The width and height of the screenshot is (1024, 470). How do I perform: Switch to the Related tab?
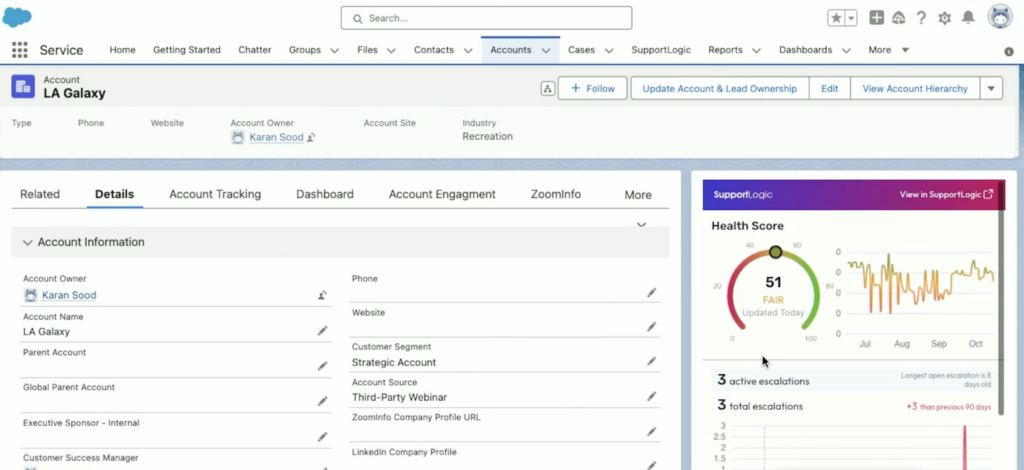(40, 195)
